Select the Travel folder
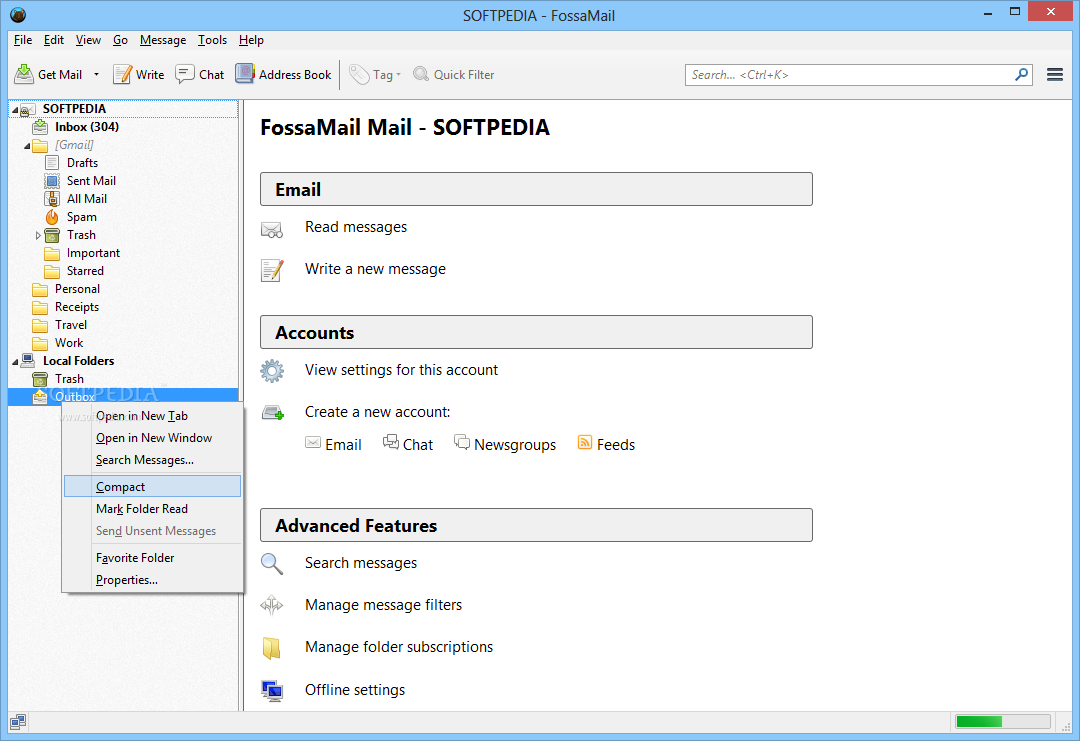Viewport: 1080px width, 741px height. click(x=71, y=324)
